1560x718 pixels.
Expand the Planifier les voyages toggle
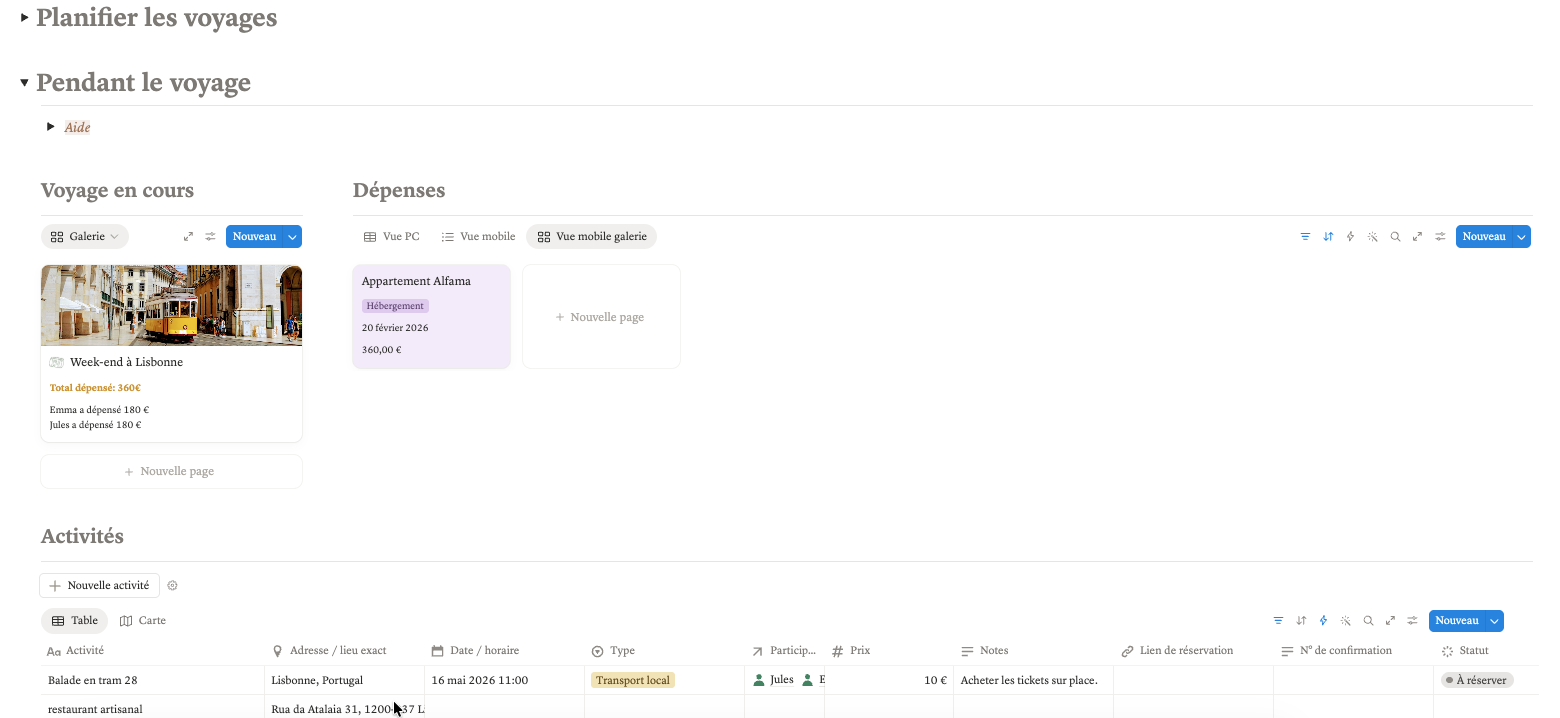pos(24,18)
